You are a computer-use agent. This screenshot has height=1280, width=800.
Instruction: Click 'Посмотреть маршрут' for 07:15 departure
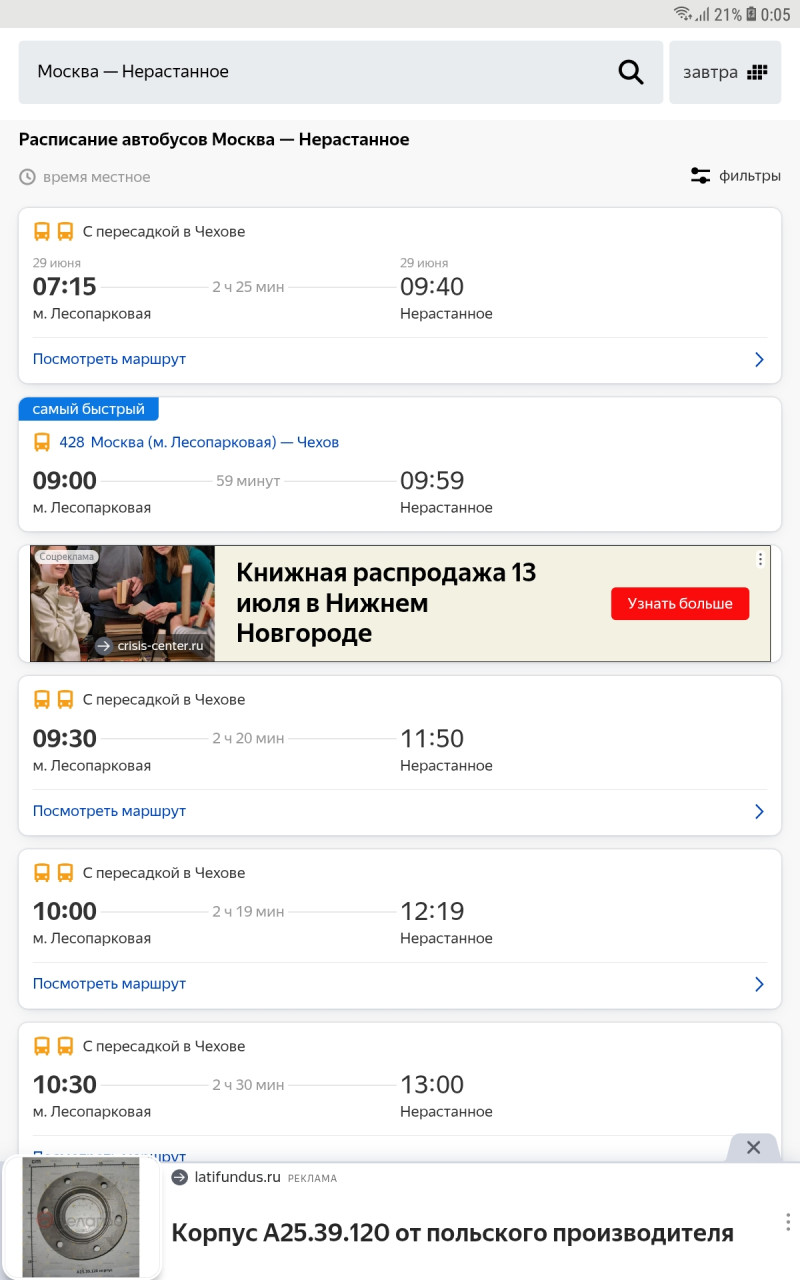point(110,359)
